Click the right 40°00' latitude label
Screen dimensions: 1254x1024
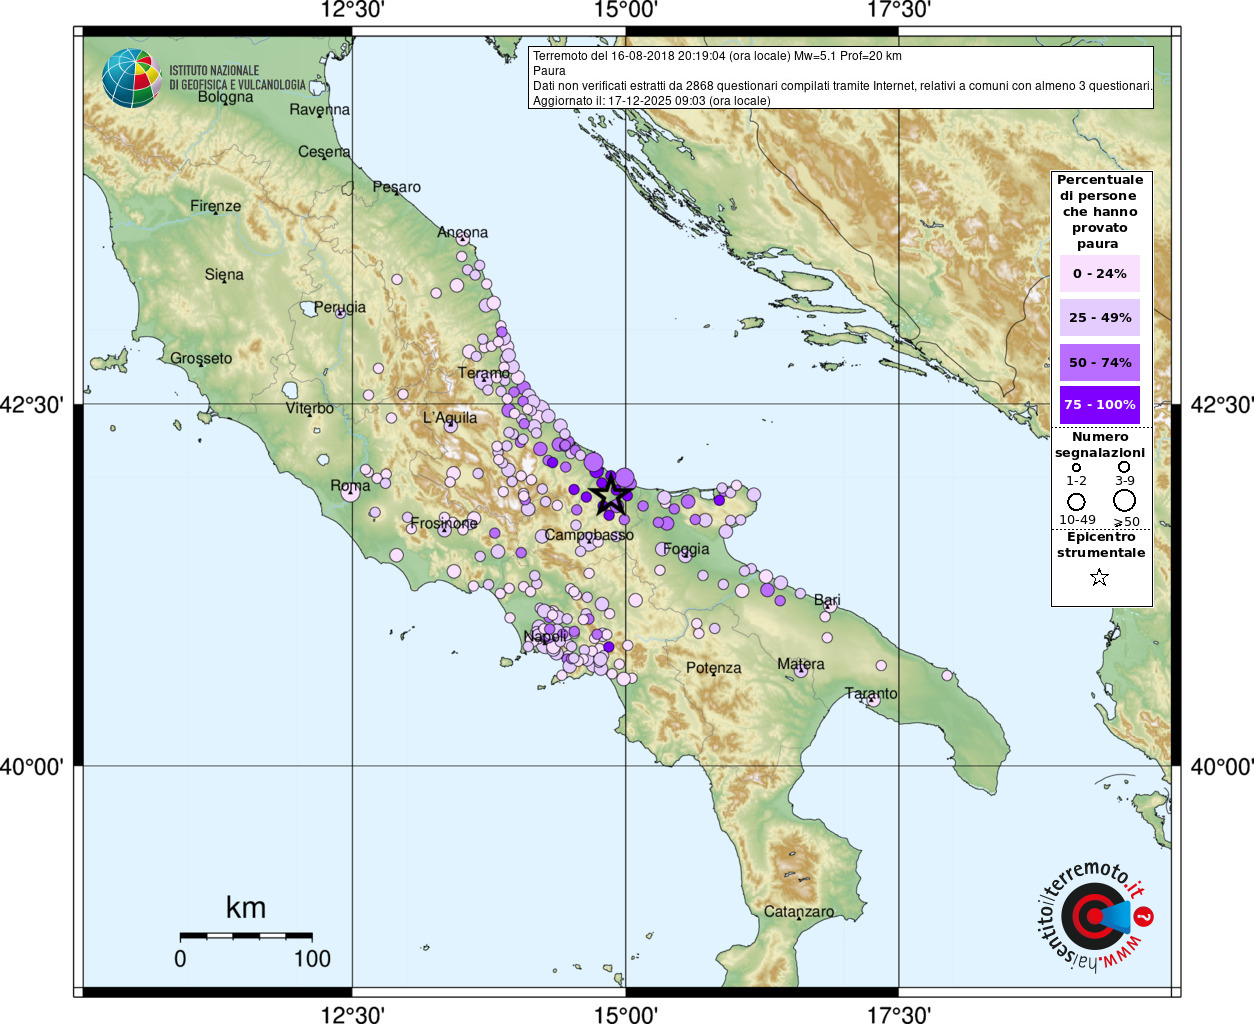pos(1222,767)
